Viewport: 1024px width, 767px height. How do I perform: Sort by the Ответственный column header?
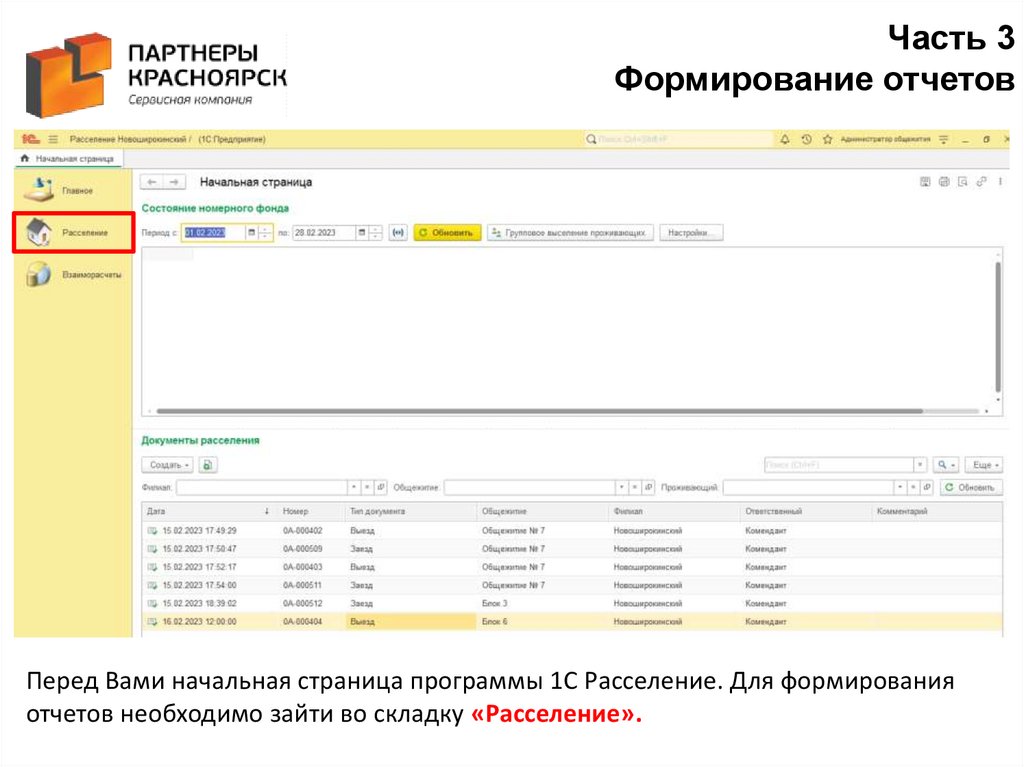[x=806, y=512]
